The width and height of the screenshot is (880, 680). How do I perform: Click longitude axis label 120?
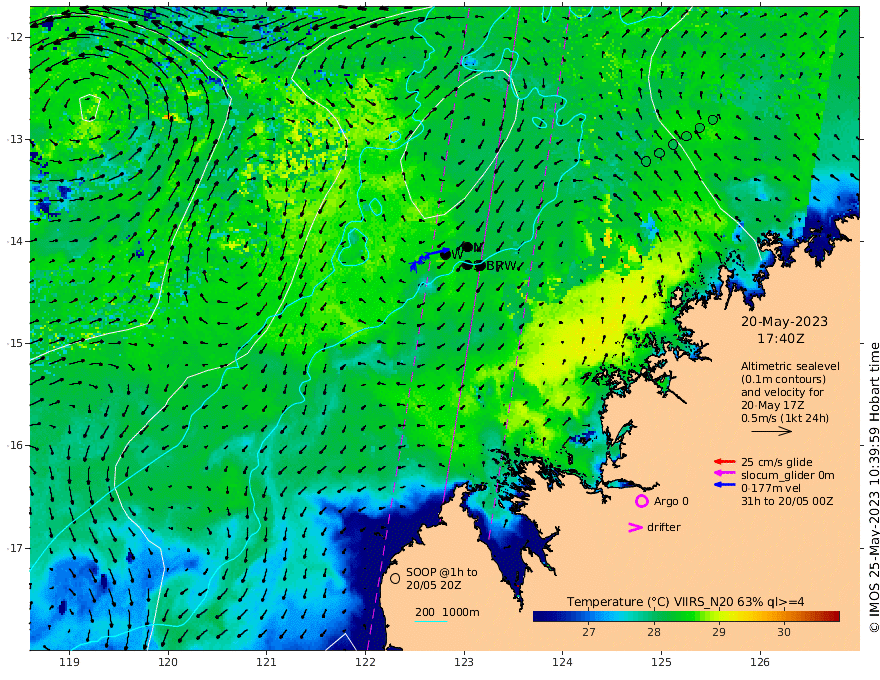pyautogui.click(x=168, y=663)
